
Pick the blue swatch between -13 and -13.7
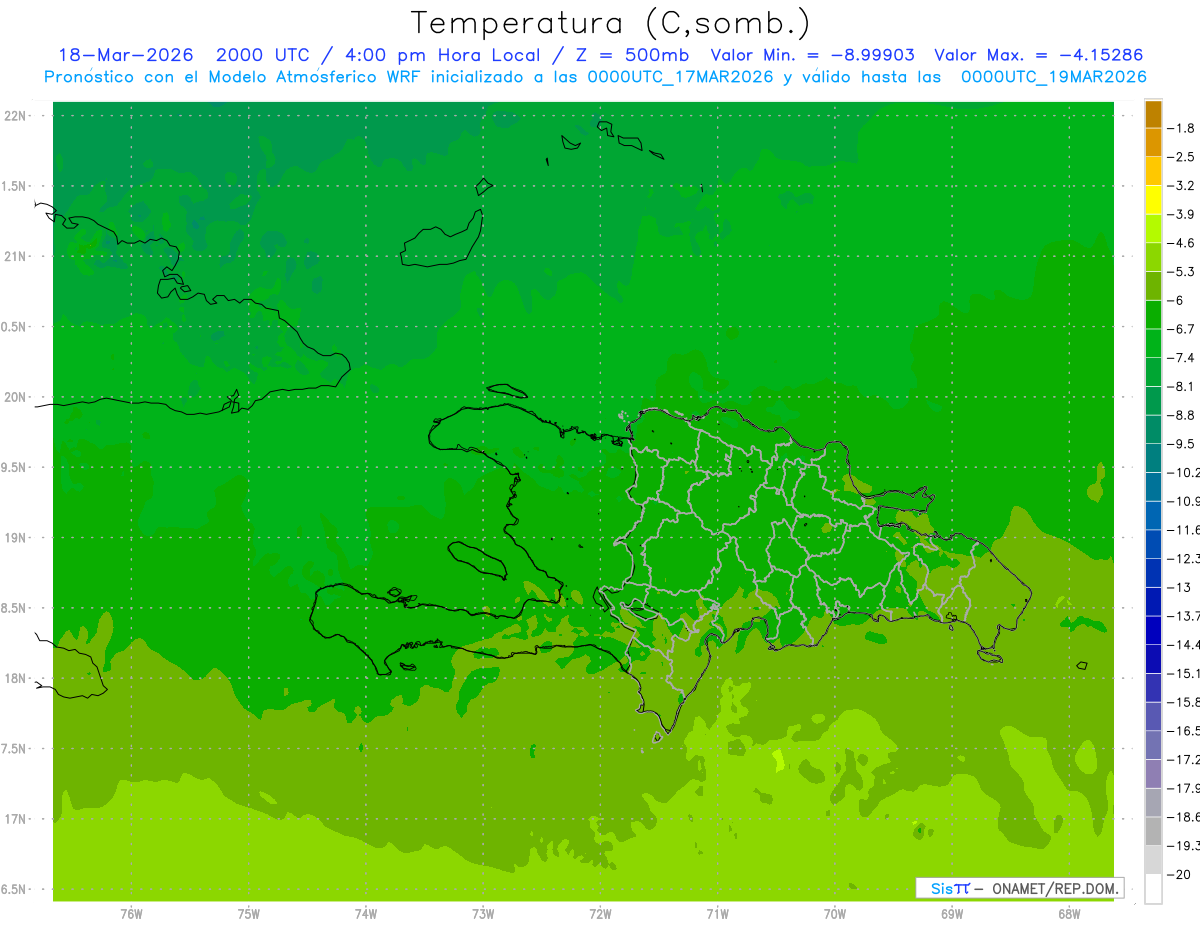click(1153, 602)
